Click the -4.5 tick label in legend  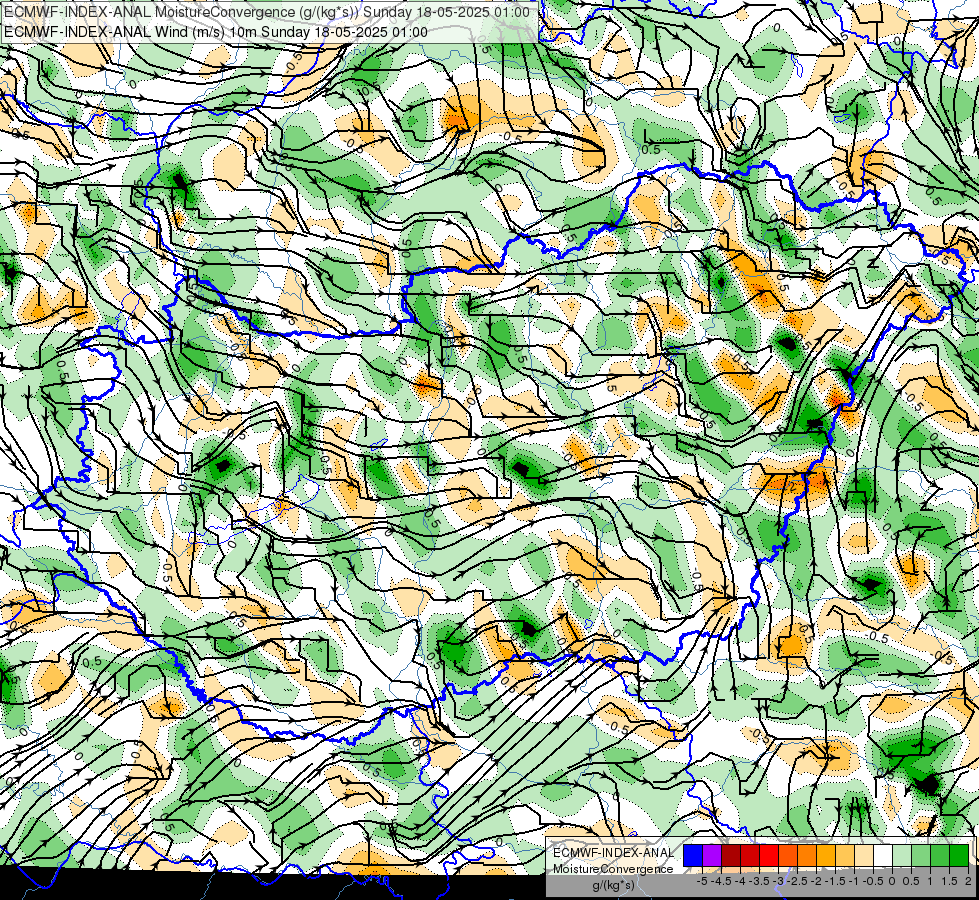722,881
